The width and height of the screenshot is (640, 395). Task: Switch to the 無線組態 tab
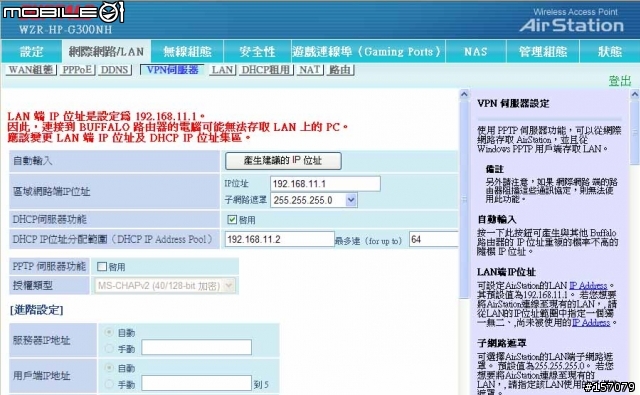187,51
